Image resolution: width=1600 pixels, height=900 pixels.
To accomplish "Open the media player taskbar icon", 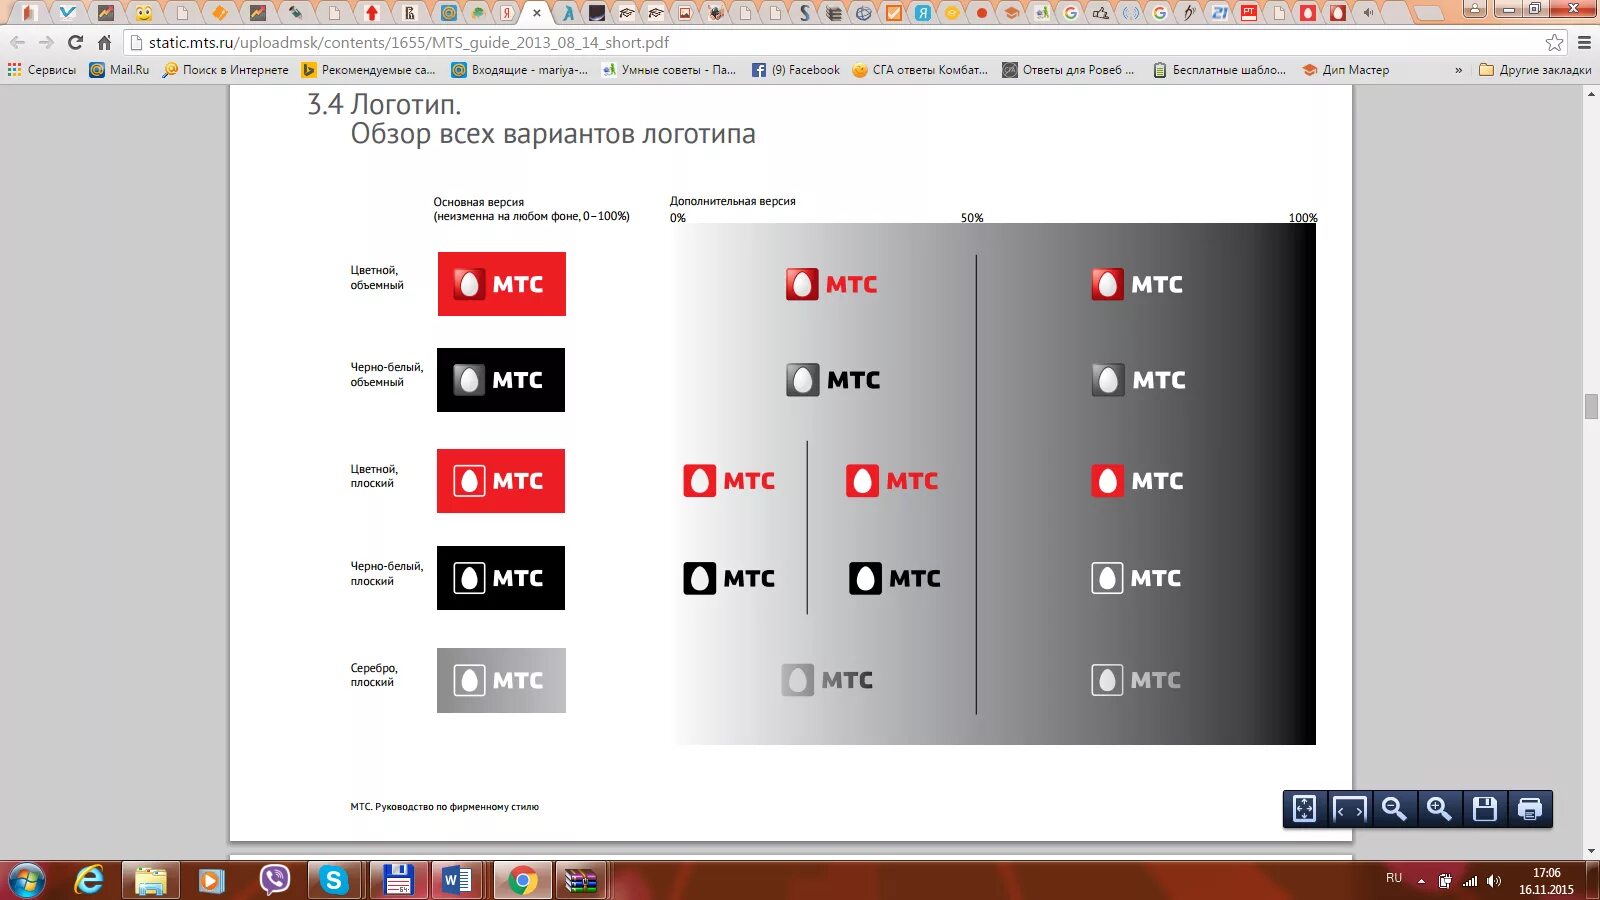I will click(x=211, y=881).
